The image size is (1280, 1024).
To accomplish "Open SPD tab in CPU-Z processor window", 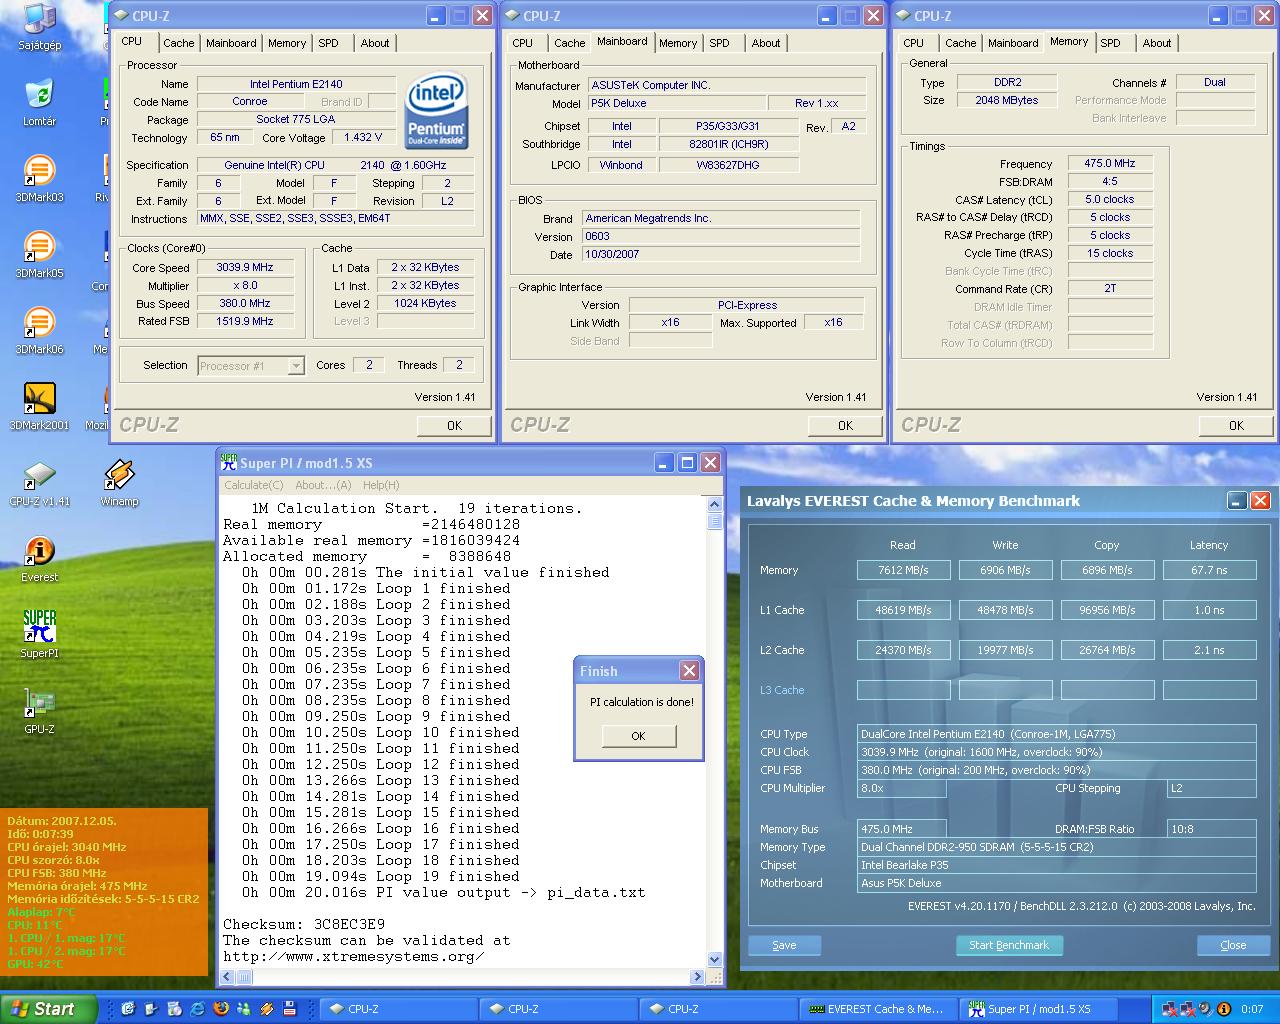I will [328, 43].
